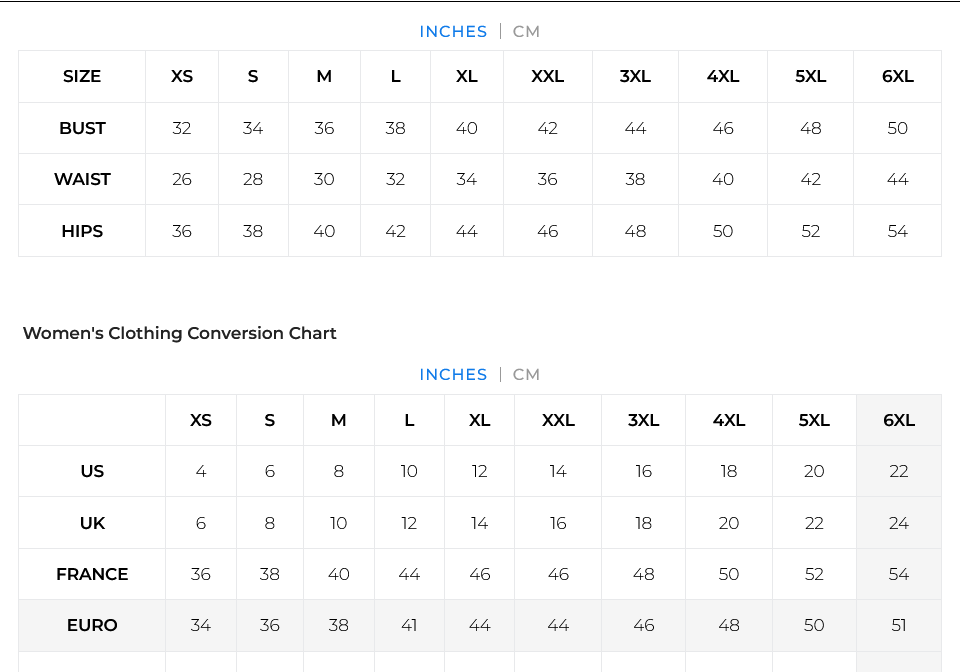
Task: Select INCHES above the body measurement table
Action: [x=453, y=31]
